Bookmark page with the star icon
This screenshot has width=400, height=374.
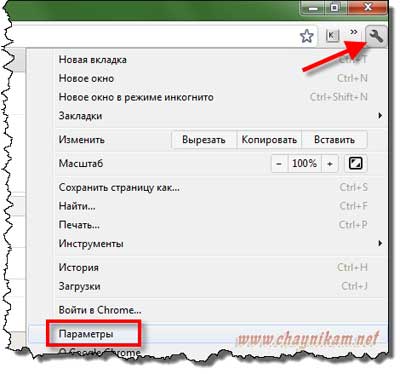(307, 36)
